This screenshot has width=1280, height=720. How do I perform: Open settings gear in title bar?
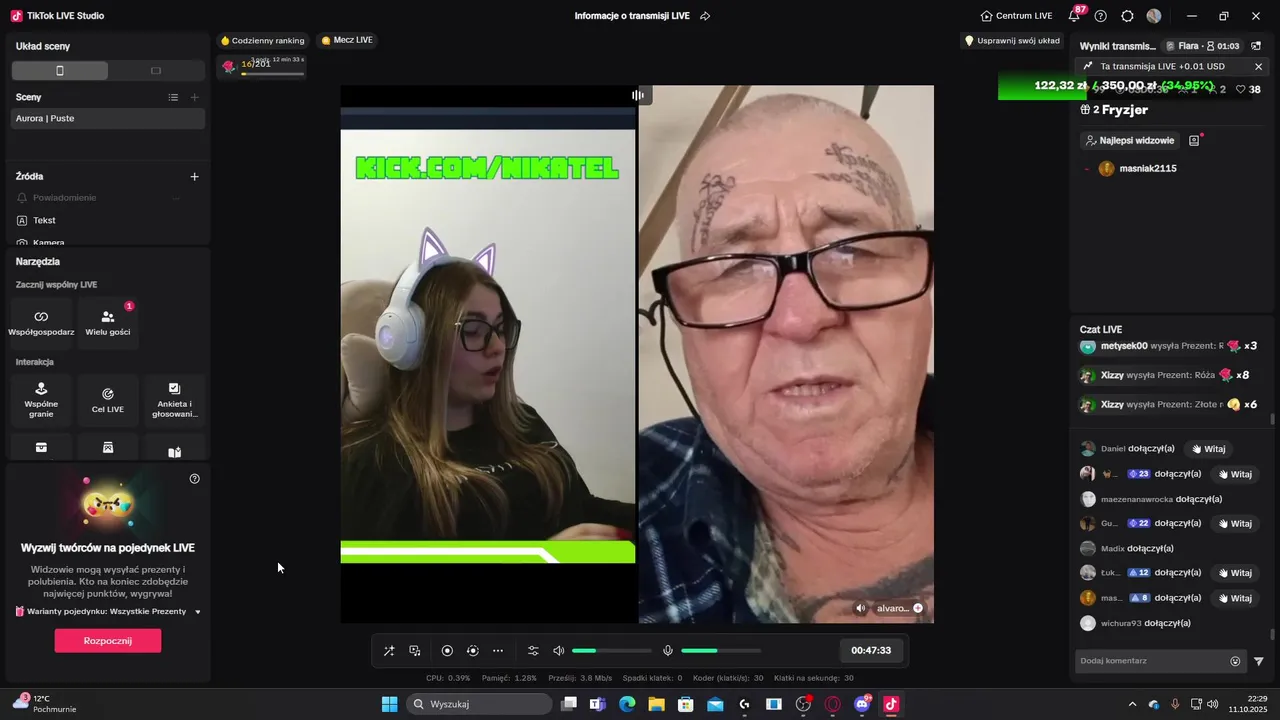1128,16
